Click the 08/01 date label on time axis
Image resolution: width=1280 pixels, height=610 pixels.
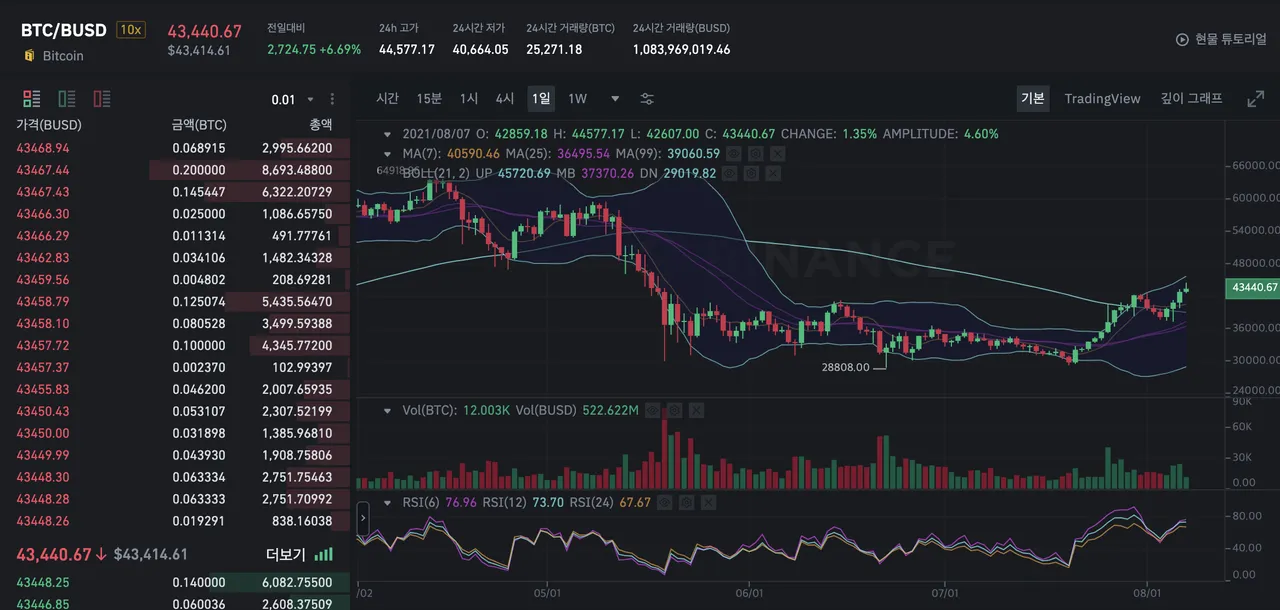point(1146,593)
